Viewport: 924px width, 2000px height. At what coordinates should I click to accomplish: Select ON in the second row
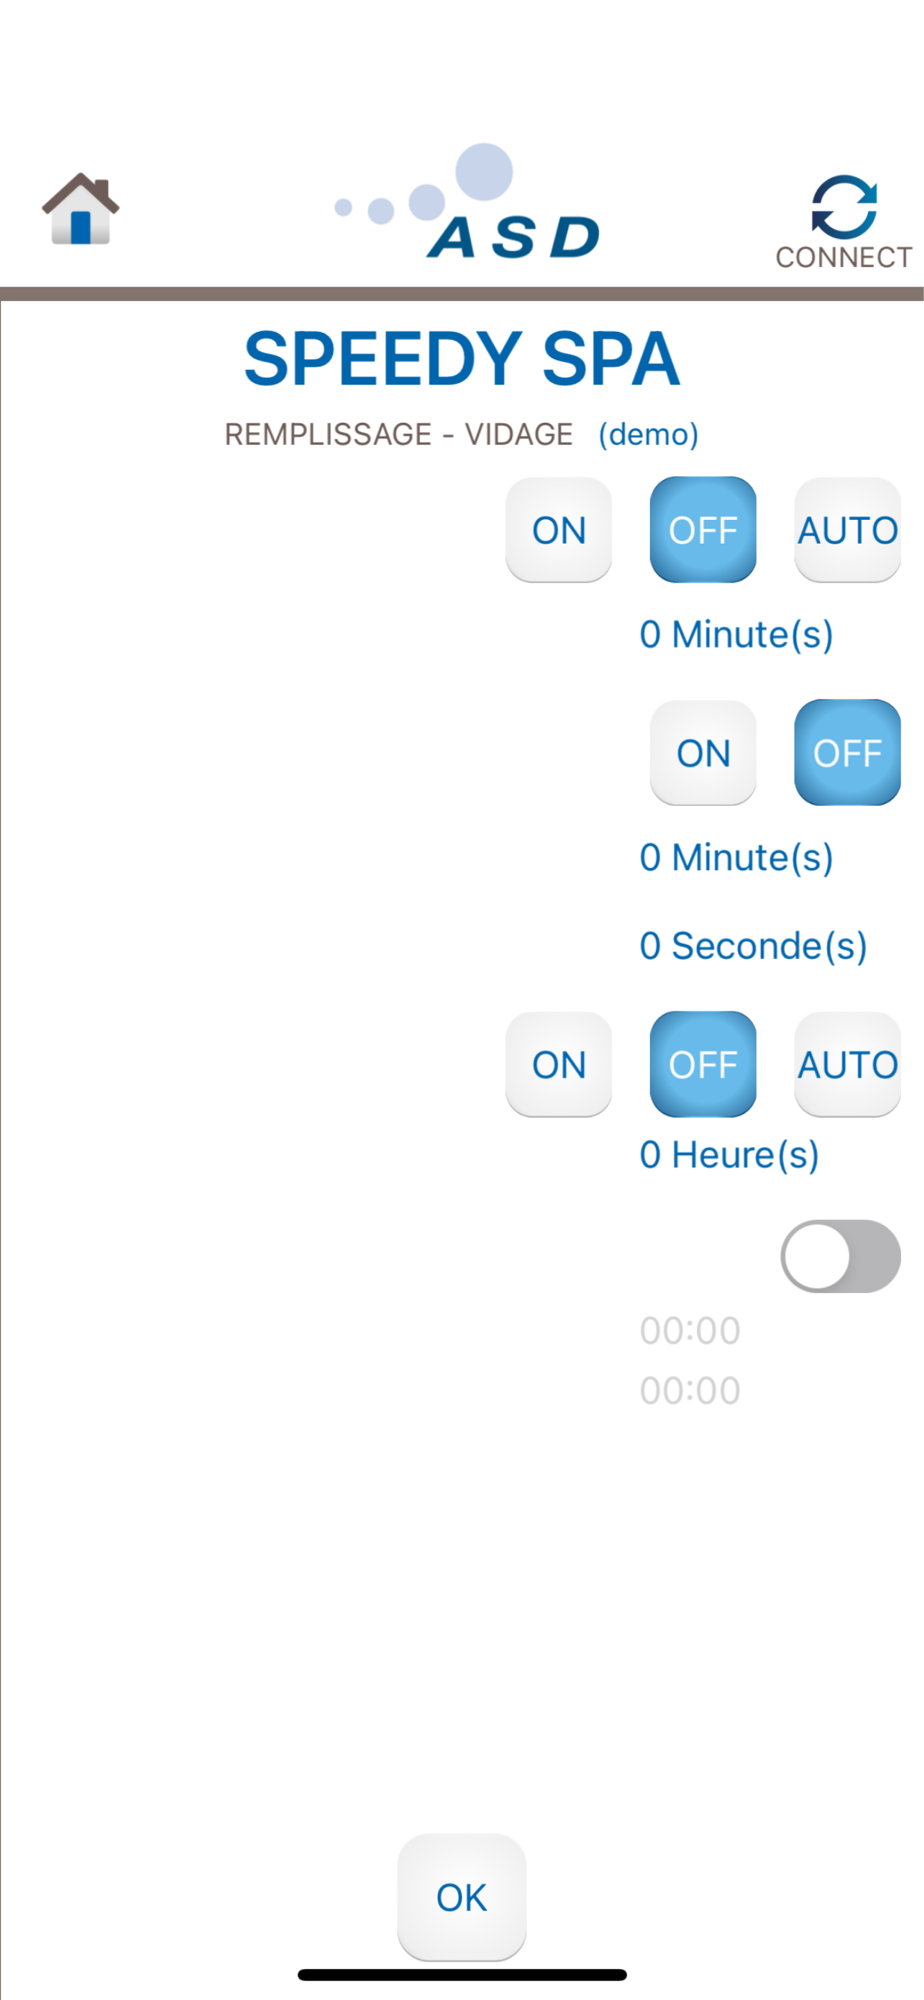coord(703,753)
